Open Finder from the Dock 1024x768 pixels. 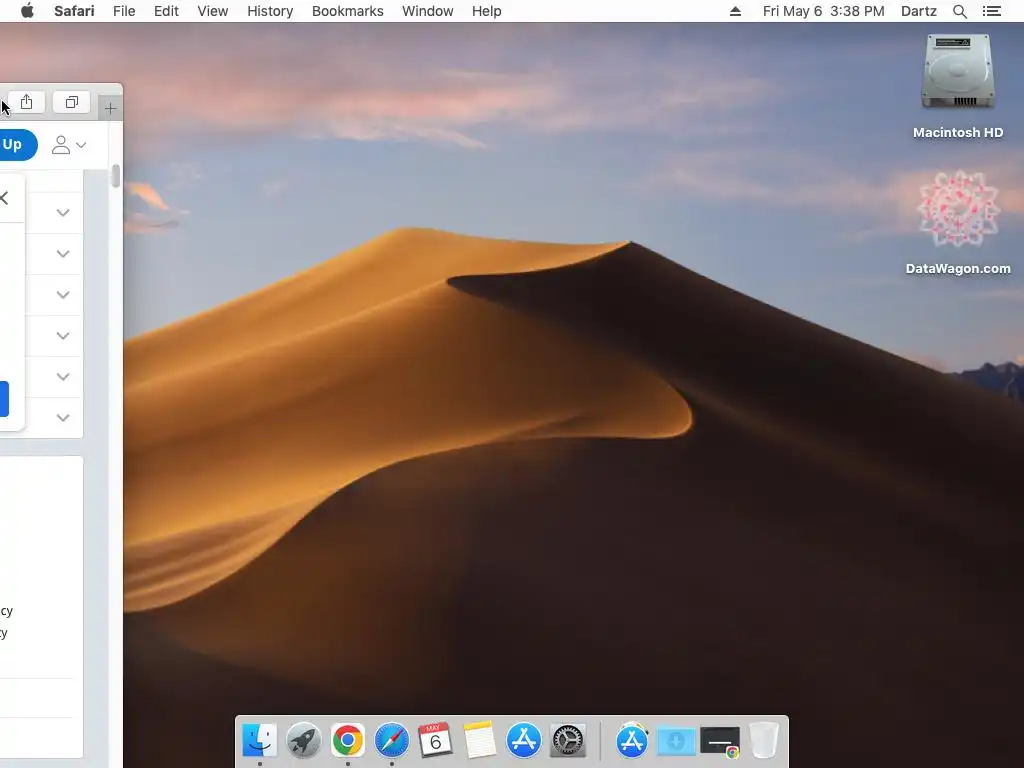(x=259, y=741)
